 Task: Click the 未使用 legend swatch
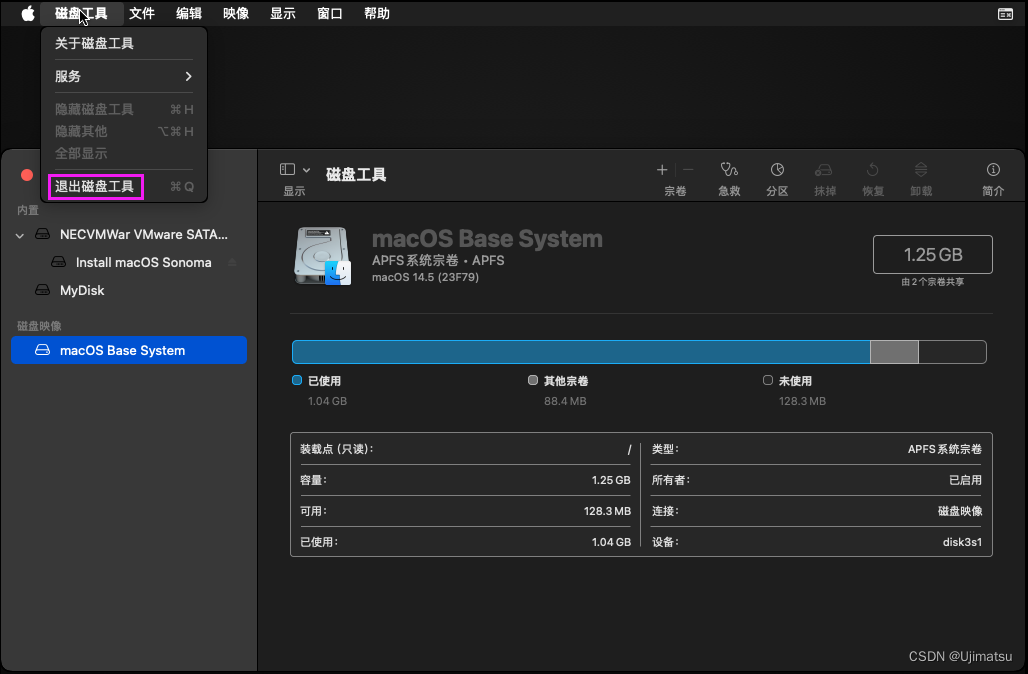tap(768, 380)
